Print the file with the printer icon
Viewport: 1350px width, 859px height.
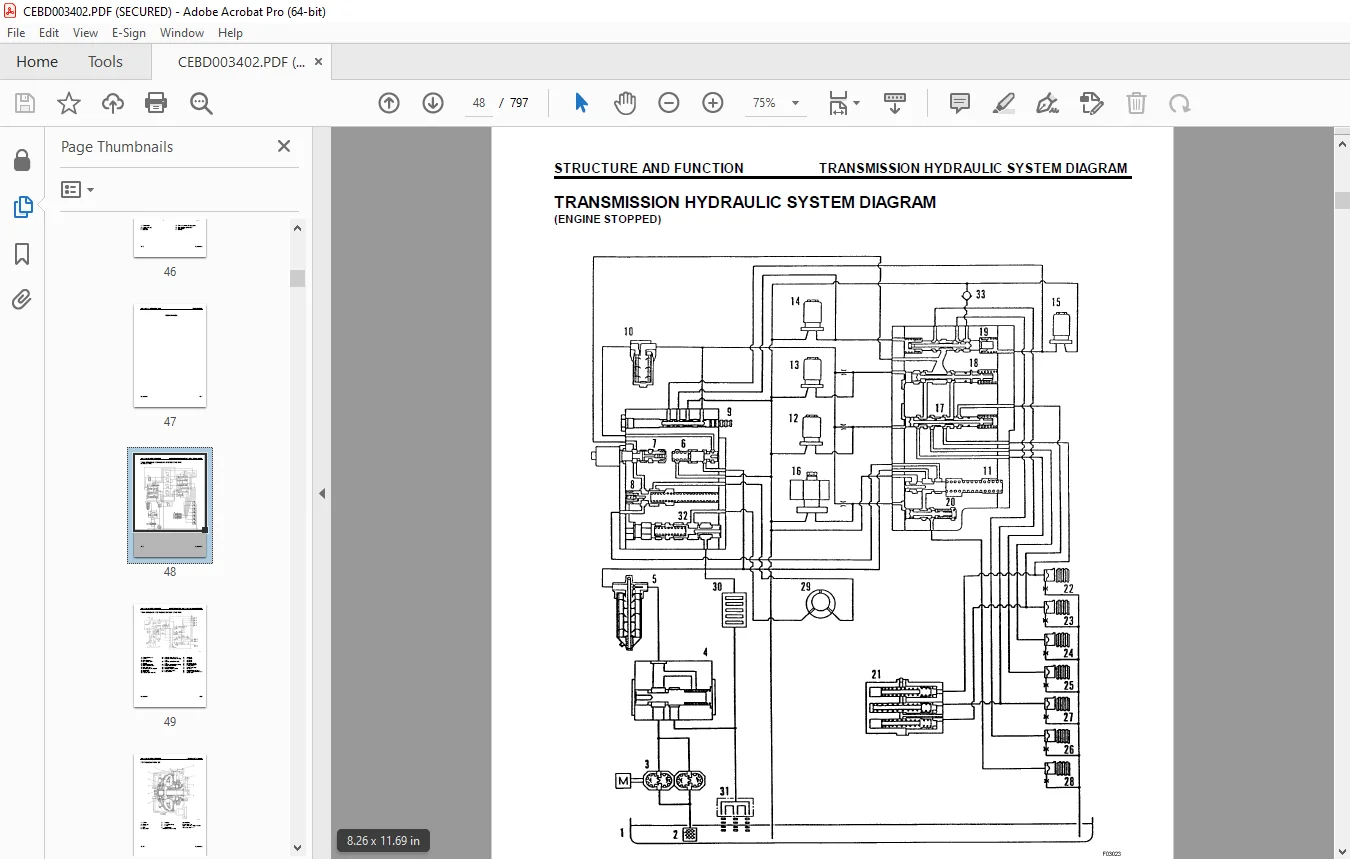tap(156, 103)
